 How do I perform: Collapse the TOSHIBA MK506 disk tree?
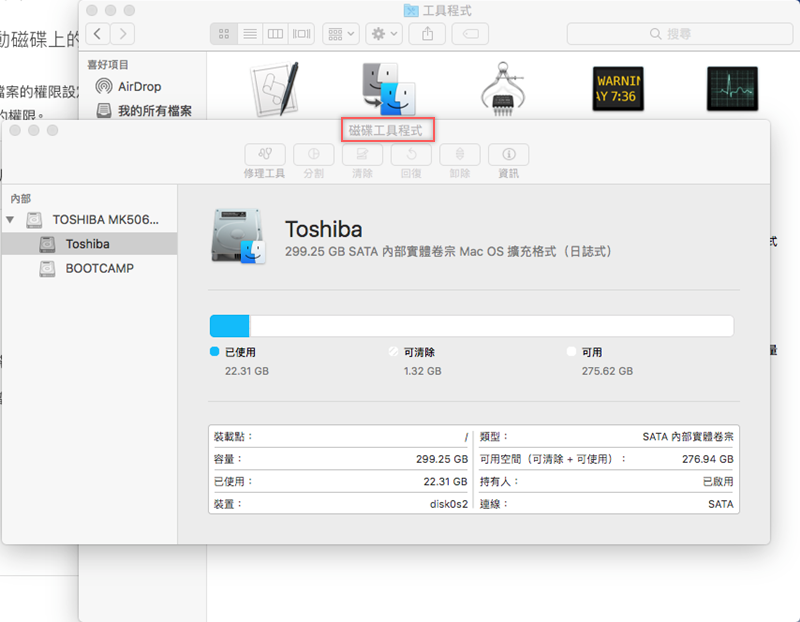point(10,220)
